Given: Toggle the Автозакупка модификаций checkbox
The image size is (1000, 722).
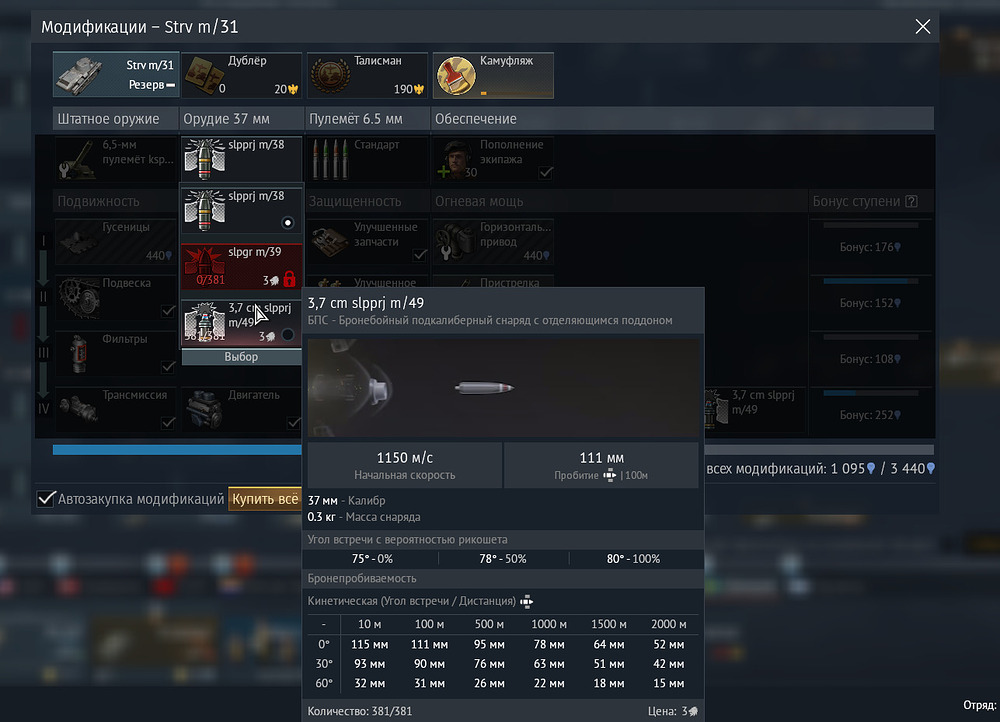Looking at the screenshot, I should pyautogui.click(x=46, y=499).
